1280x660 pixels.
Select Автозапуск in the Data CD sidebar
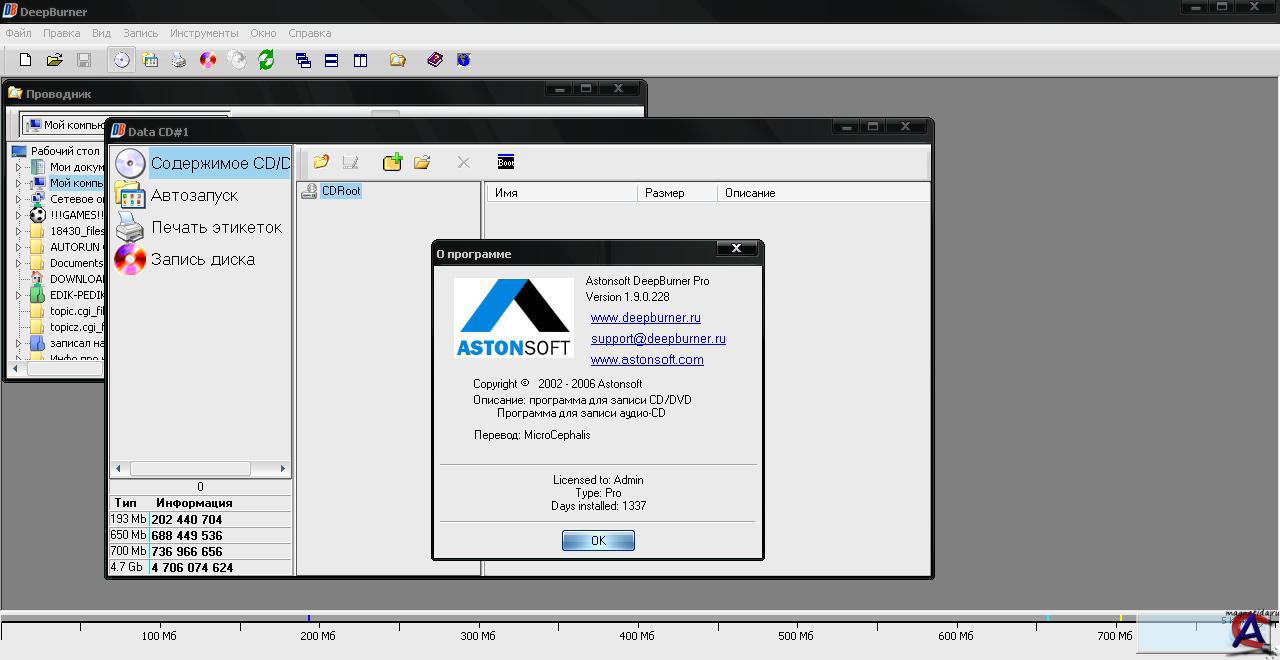(193, 195)
